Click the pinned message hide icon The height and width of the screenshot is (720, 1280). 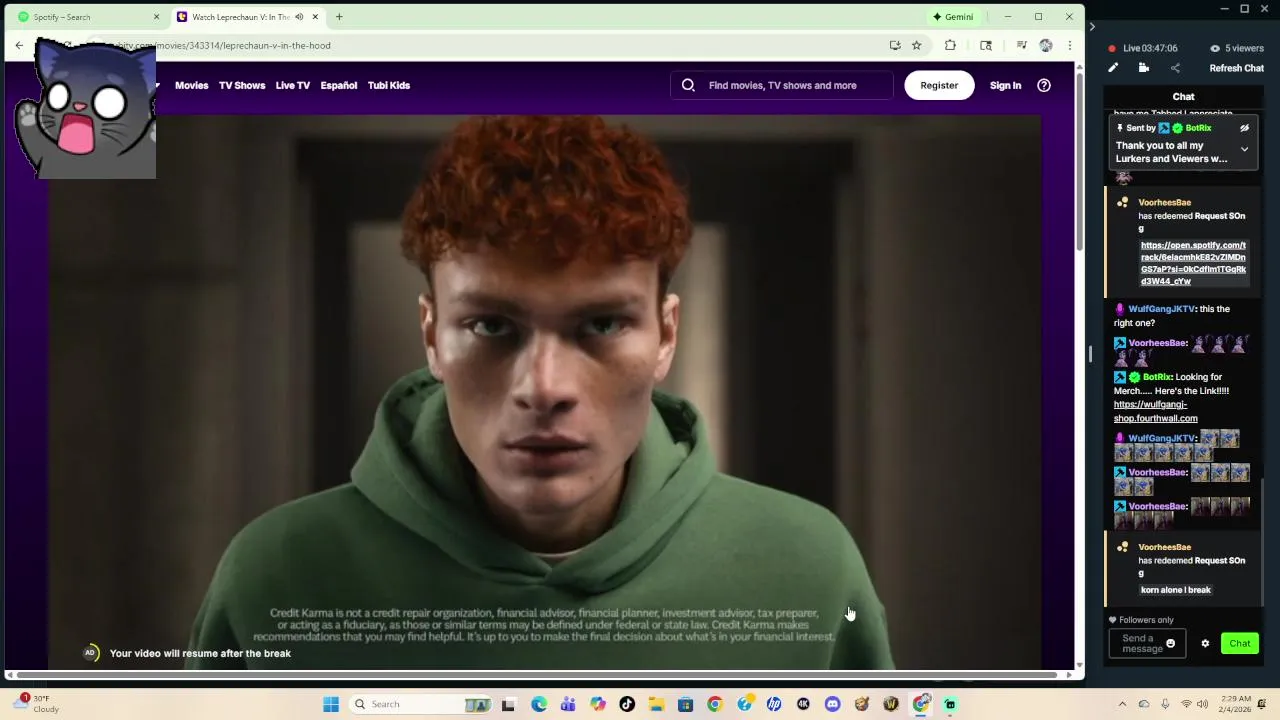pos(1244,128)
